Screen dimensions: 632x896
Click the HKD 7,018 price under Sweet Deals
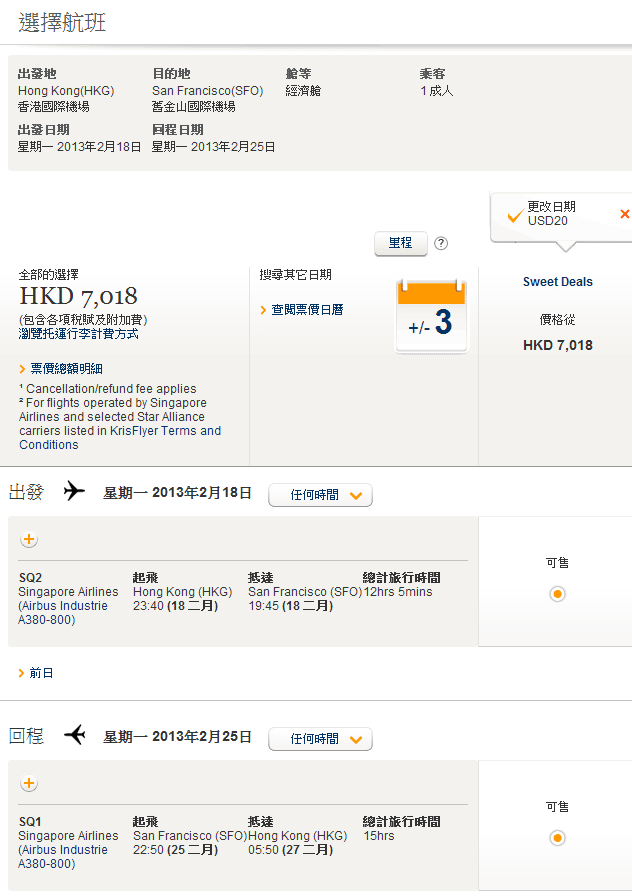pyautogui.click(x=557, y=345)
